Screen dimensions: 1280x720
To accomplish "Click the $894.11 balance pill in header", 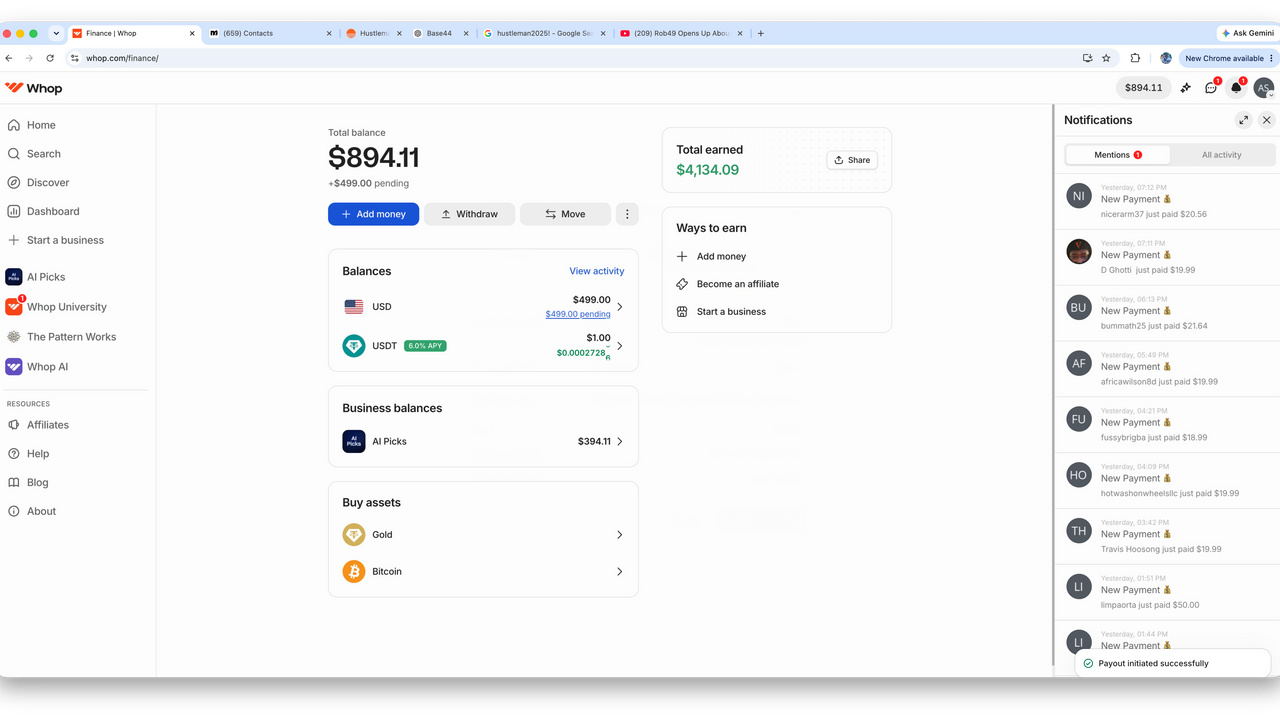I will tap(1143, 88).
